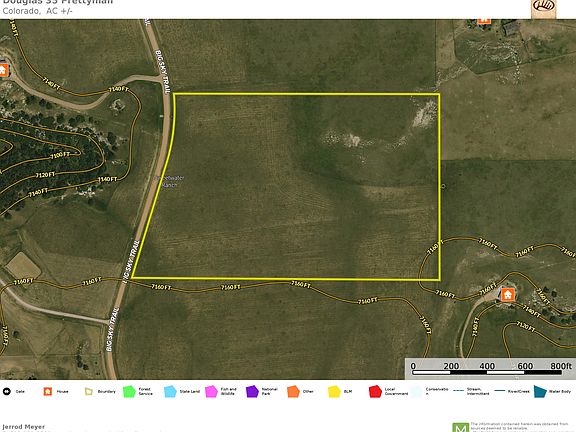Select the dark teal Water Body icon
Screen dimensions: 576x432
coord(540,392)
